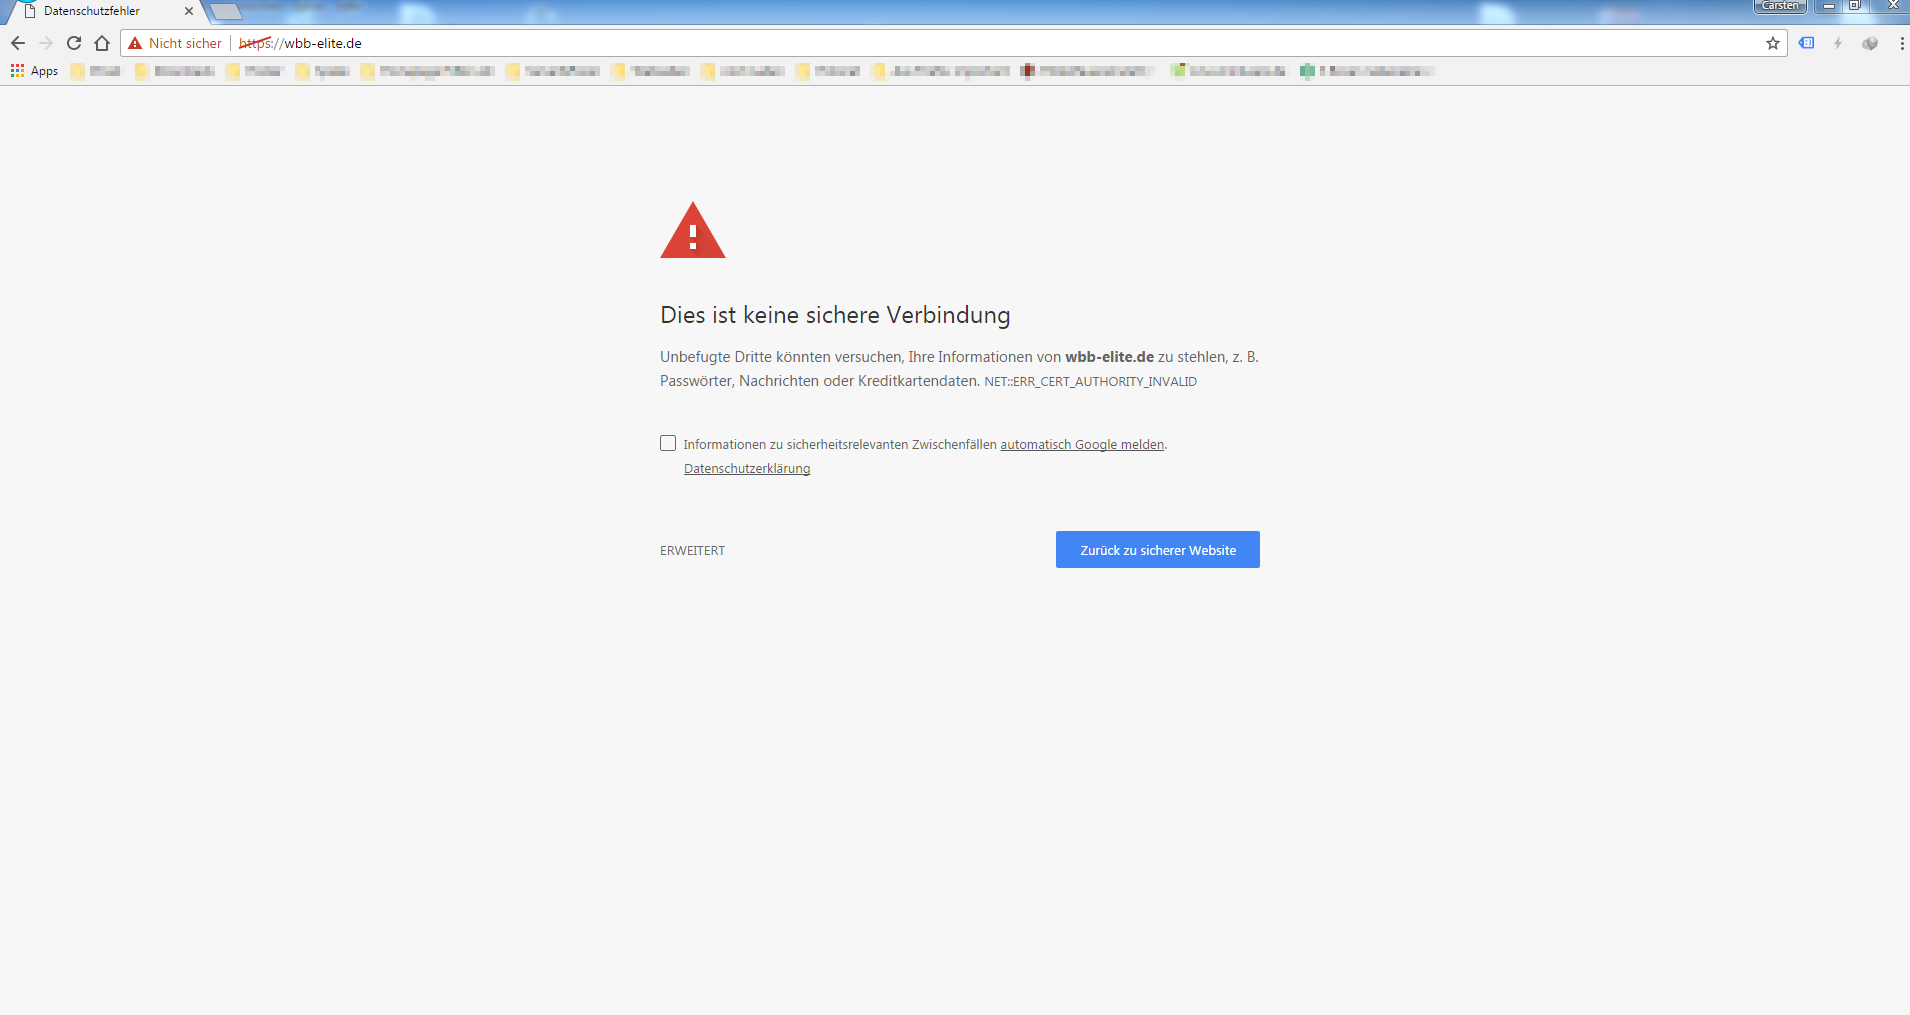Follow 'automatisch Google melden' link
Screen dimensions: 1910x1015
pos(1082,445)
